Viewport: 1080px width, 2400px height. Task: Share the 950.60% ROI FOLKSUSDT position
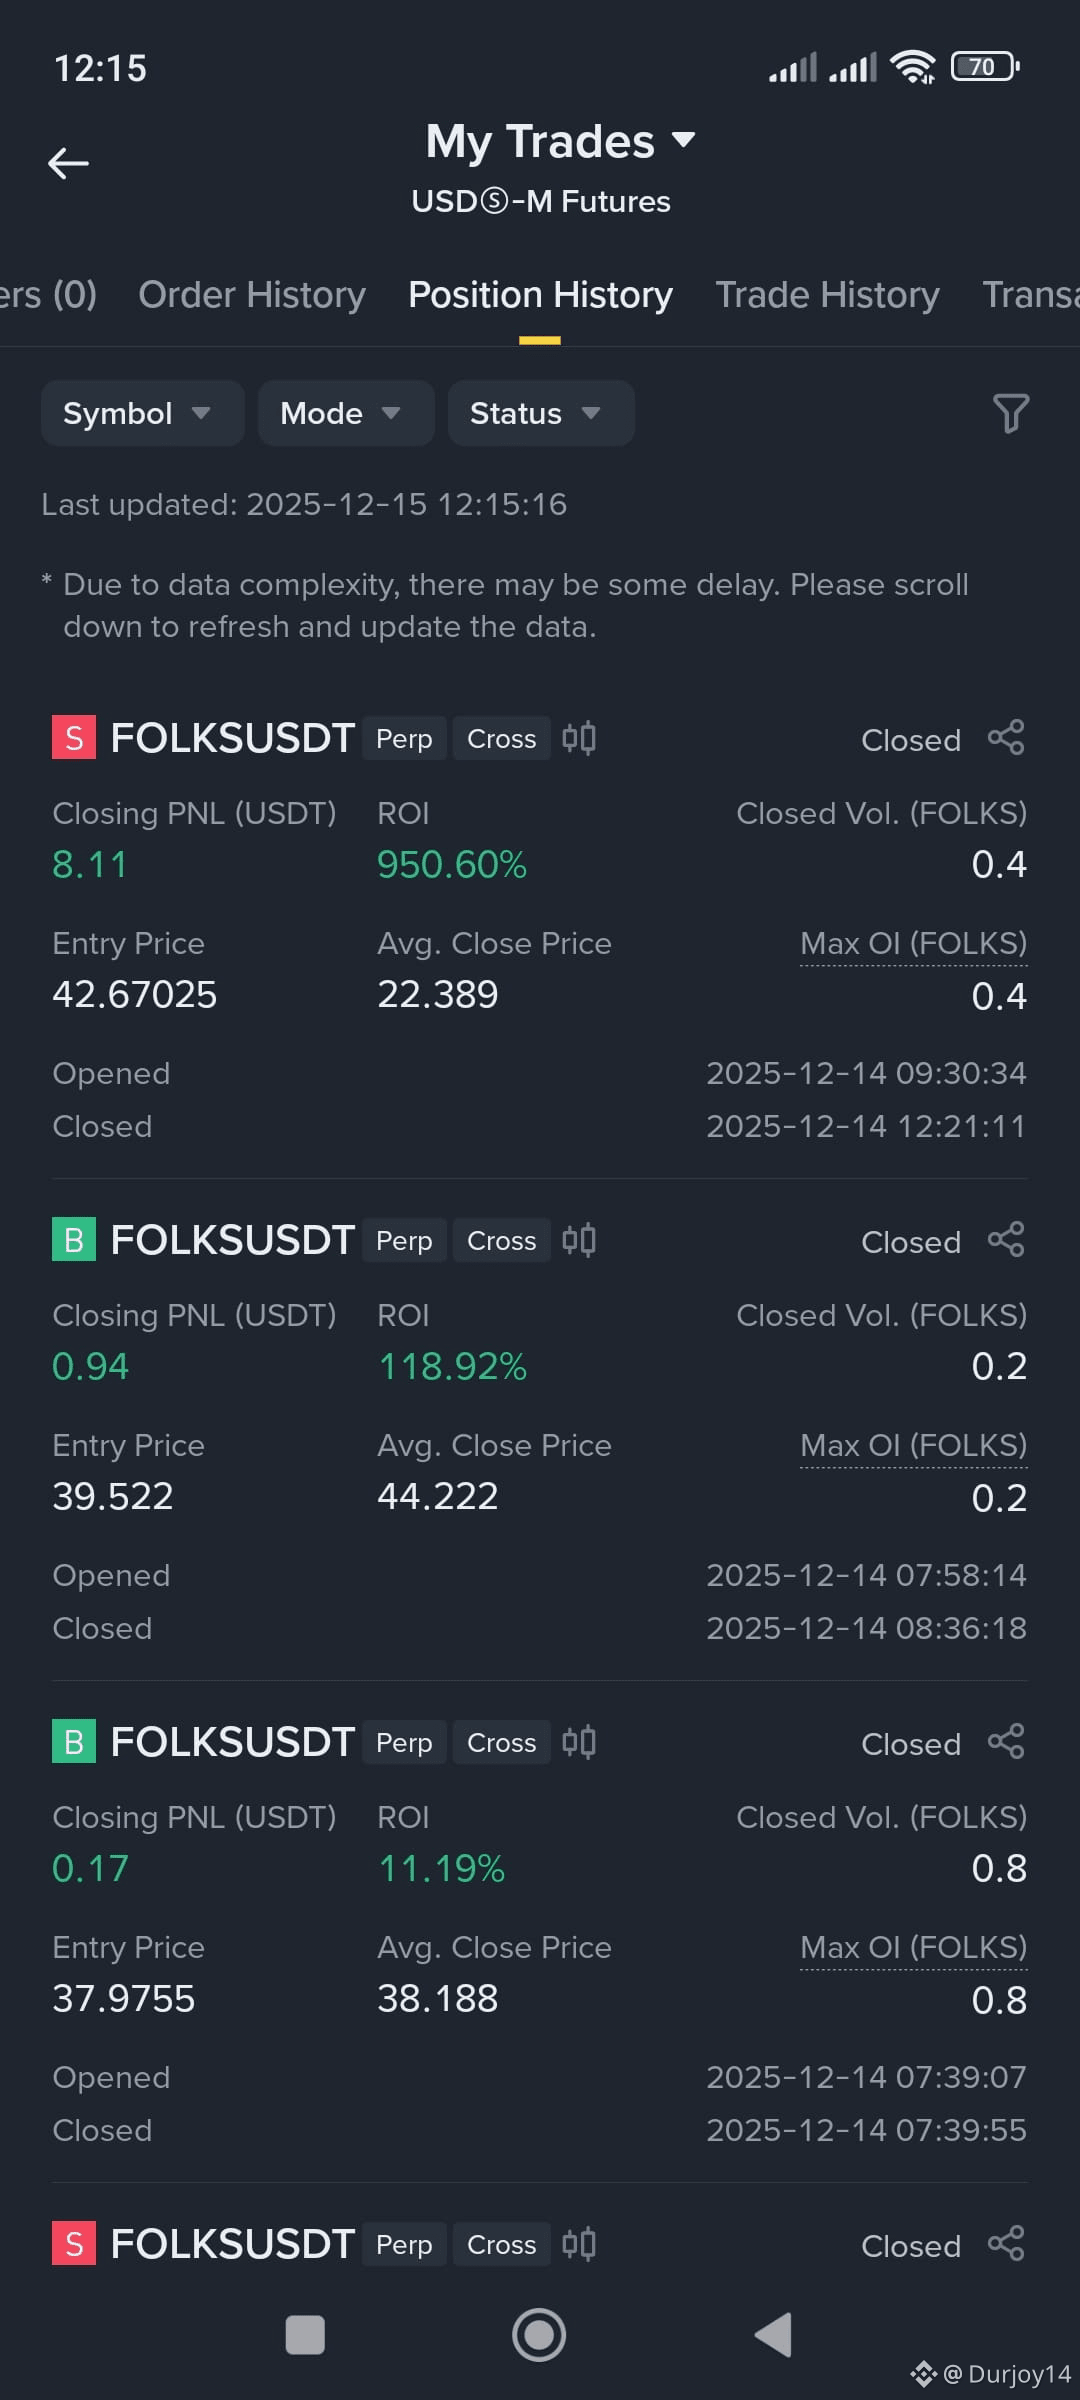pyautogui.click(x=1006, y=738)
